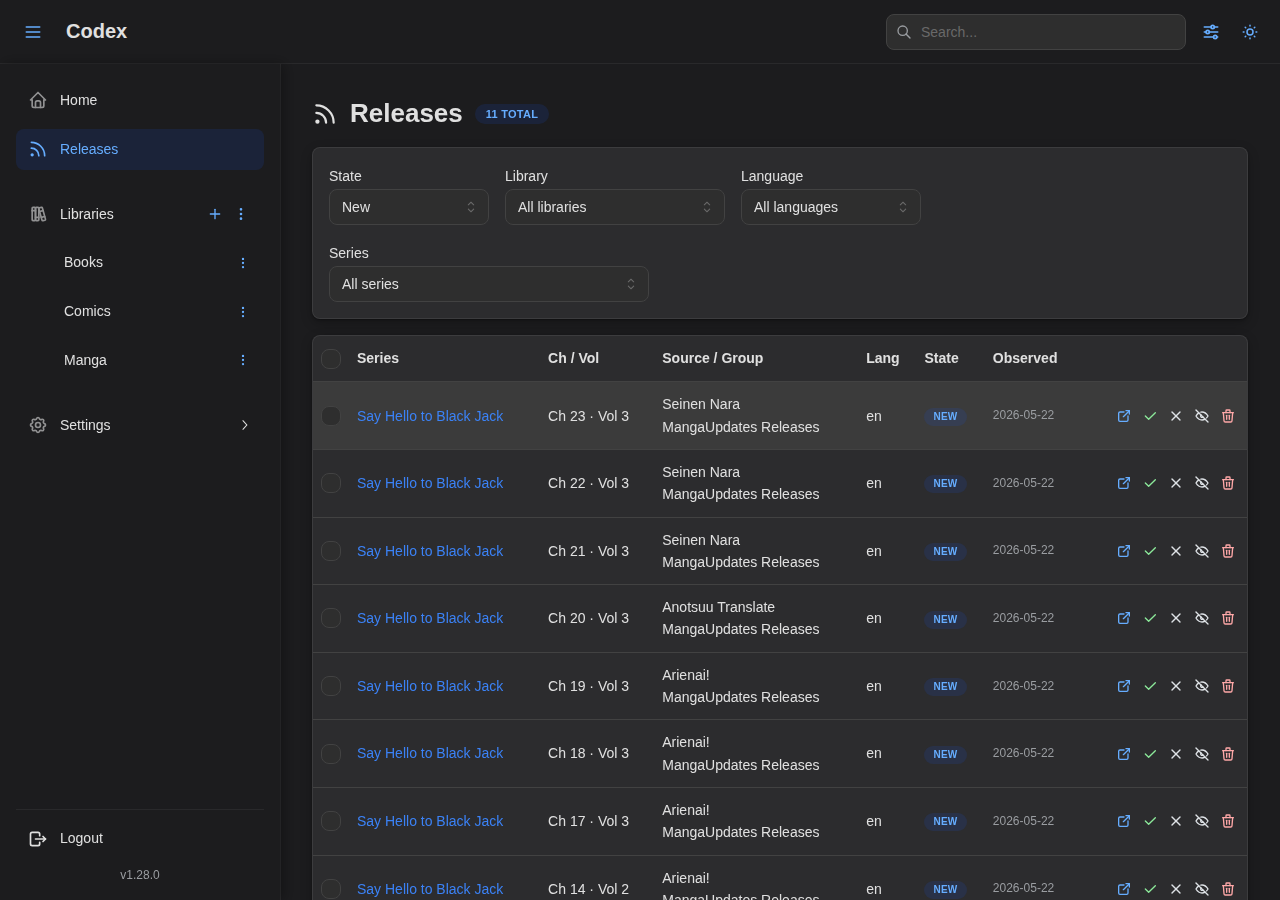
Task: Select the Ch 22 release checkbox
Action: click(x=331, y=483)
